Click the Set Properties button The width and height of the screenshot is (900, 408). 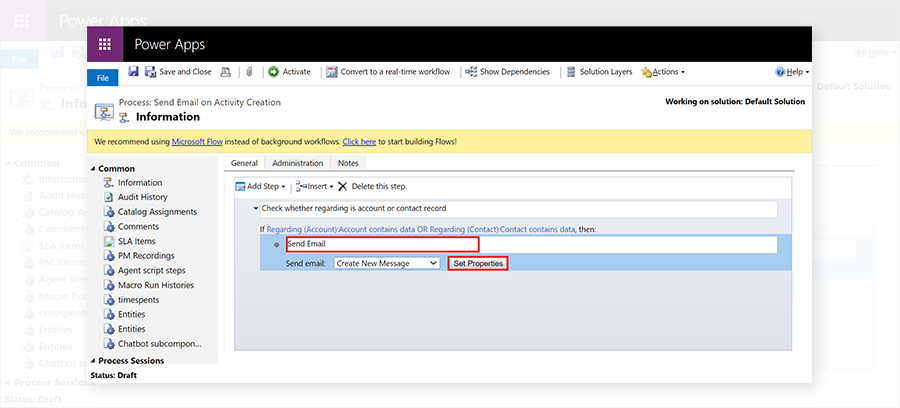click(478, 263)
